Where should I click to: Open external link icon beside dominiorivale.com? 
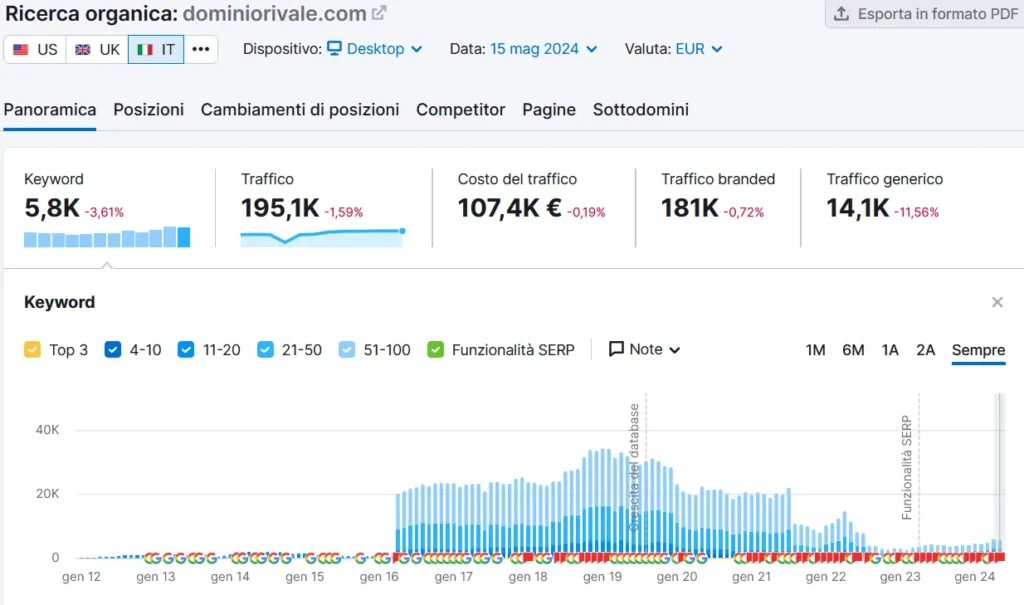click(x=379, y=14)
